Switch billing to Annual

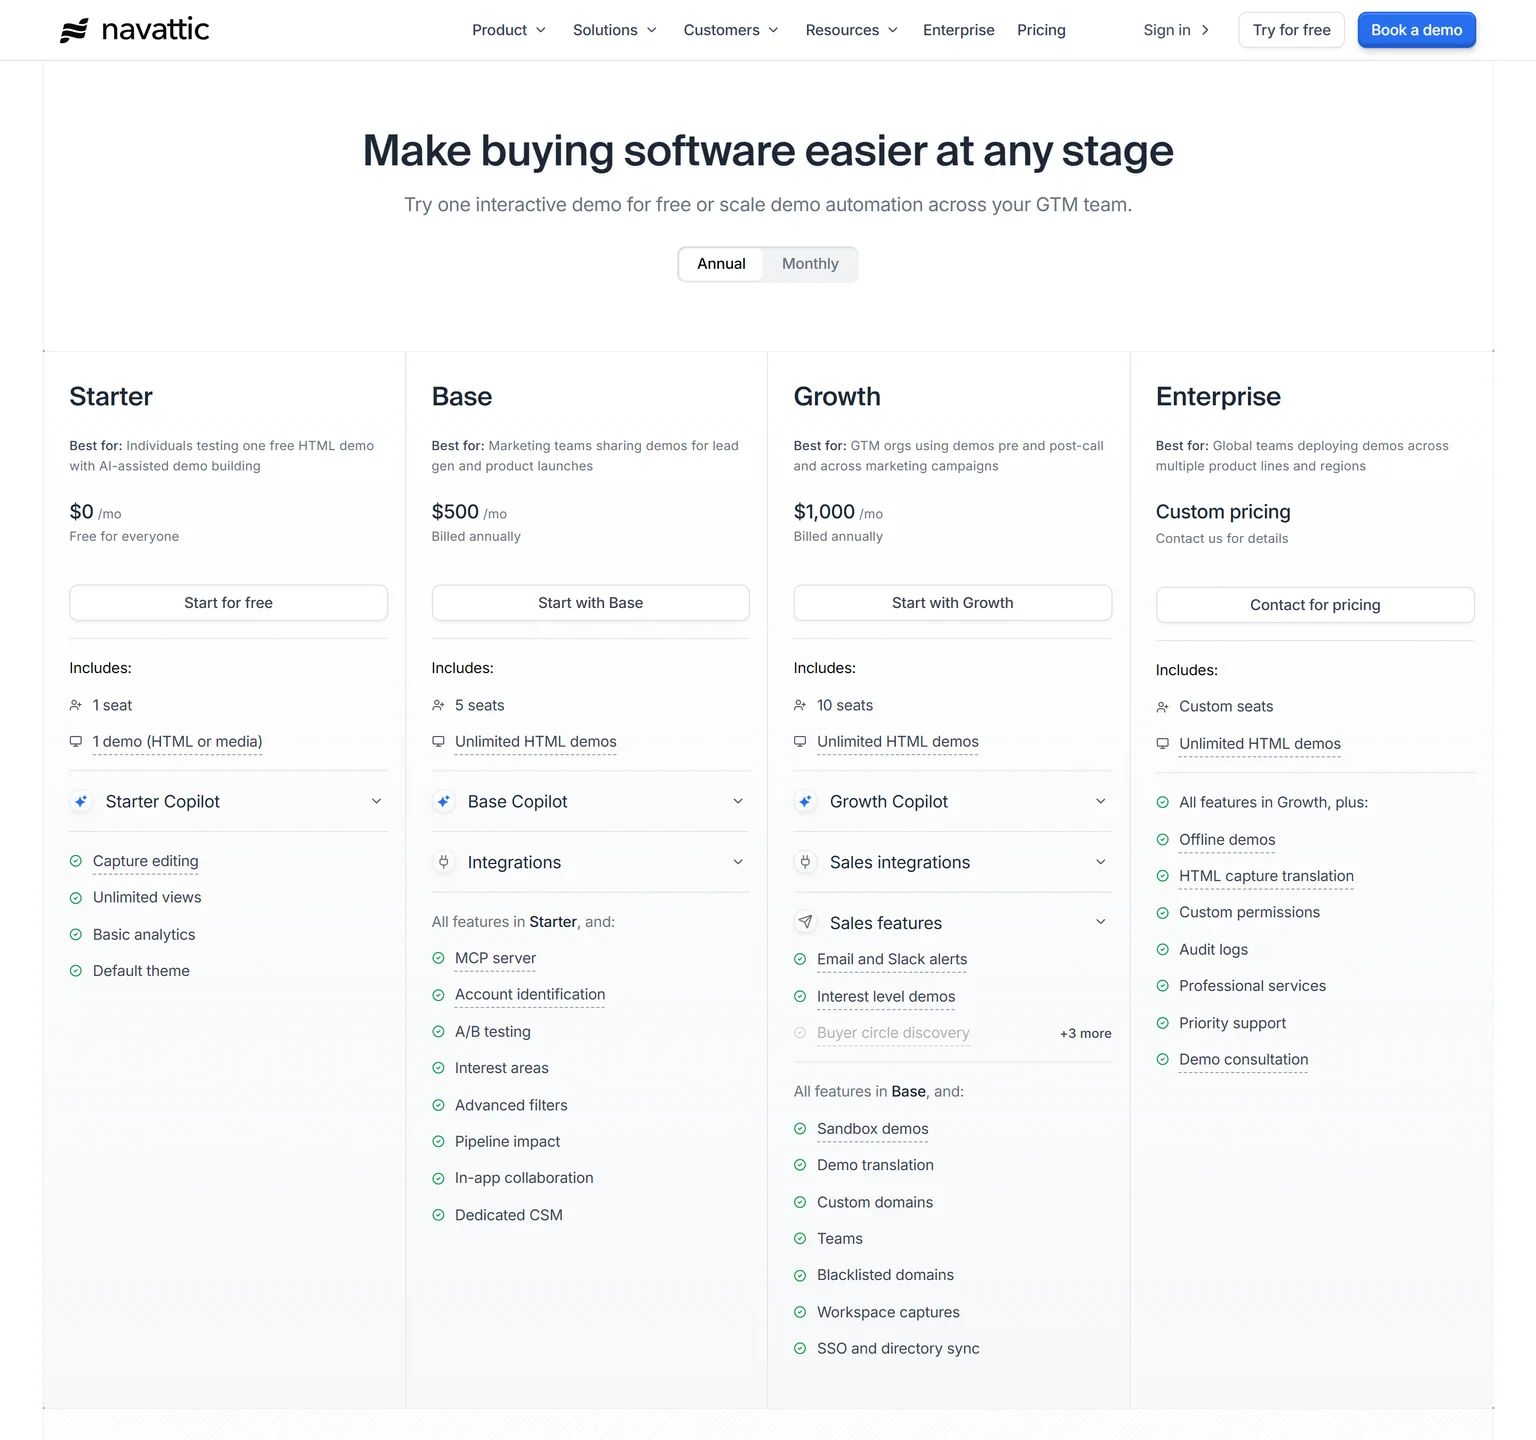[x=721, y=264]
